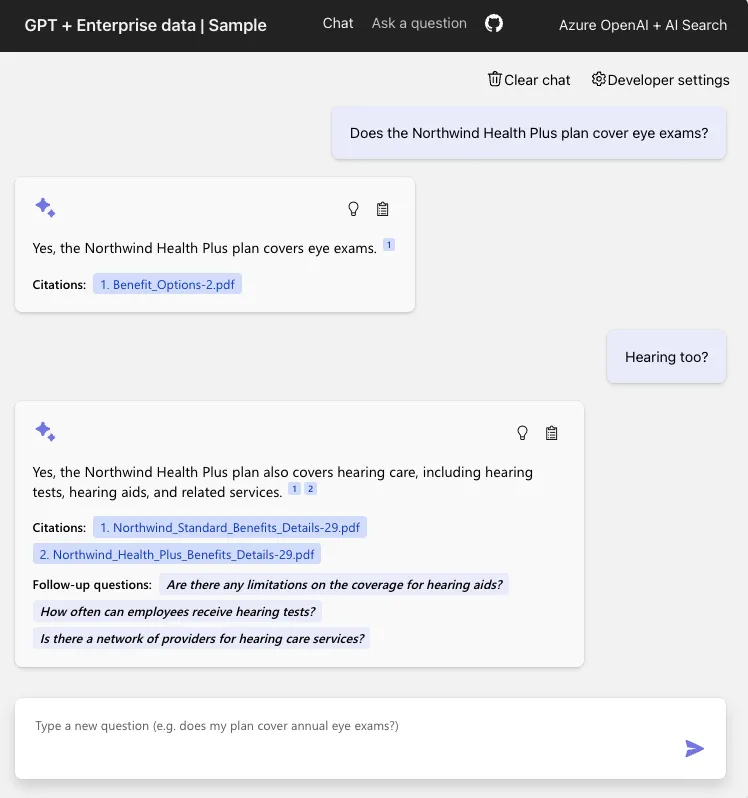Show thought process lightbulb on first answer
The width and height of the screenshot is (748, 798).
click(x=353, y=209)
